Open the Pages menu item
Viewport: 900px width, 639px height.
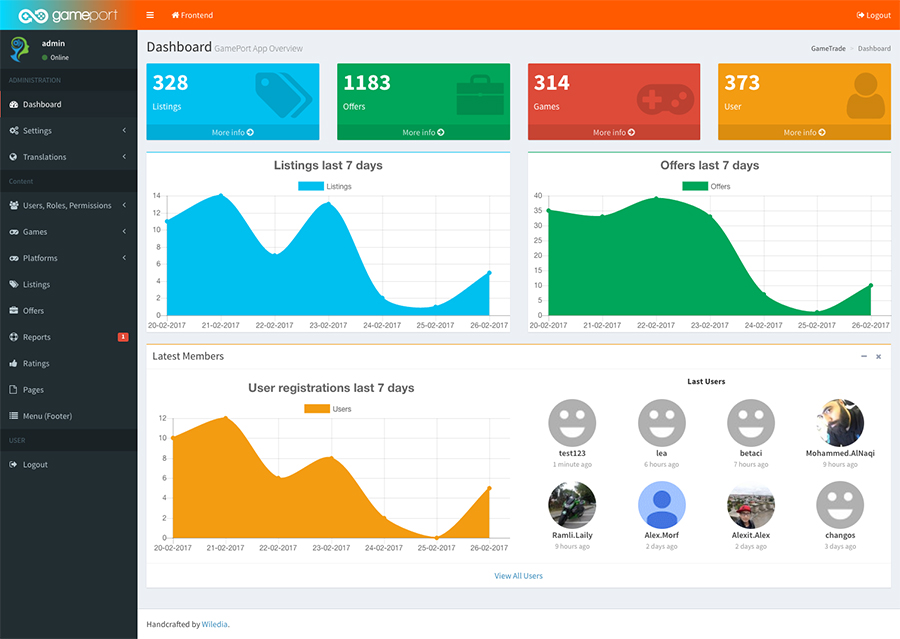point(68,390)
